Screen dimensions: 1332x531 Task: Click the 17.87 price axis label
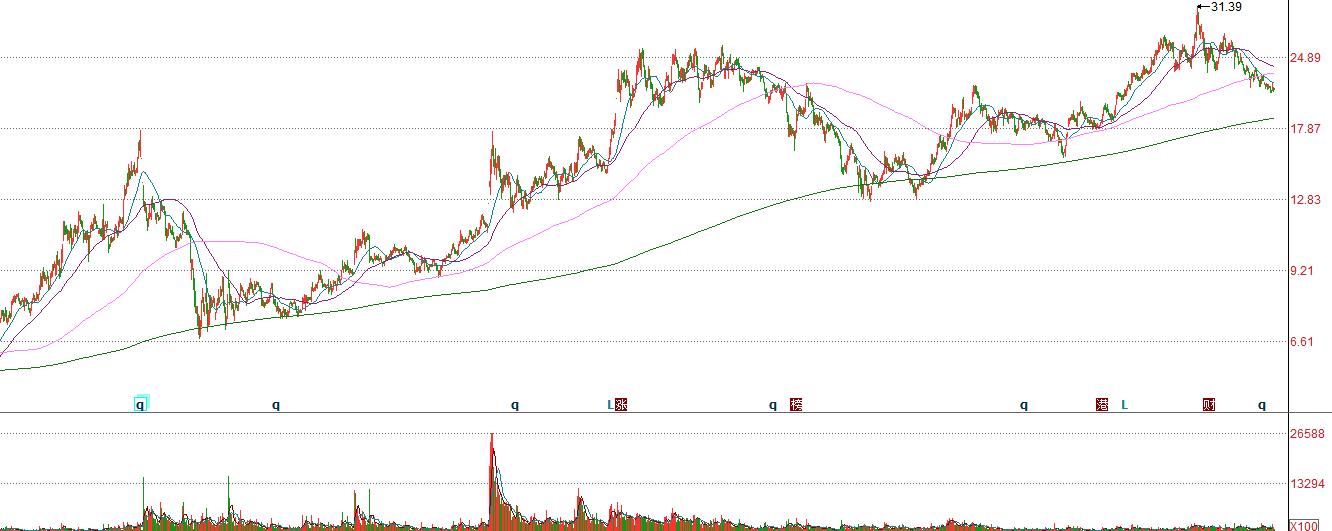1307,129
